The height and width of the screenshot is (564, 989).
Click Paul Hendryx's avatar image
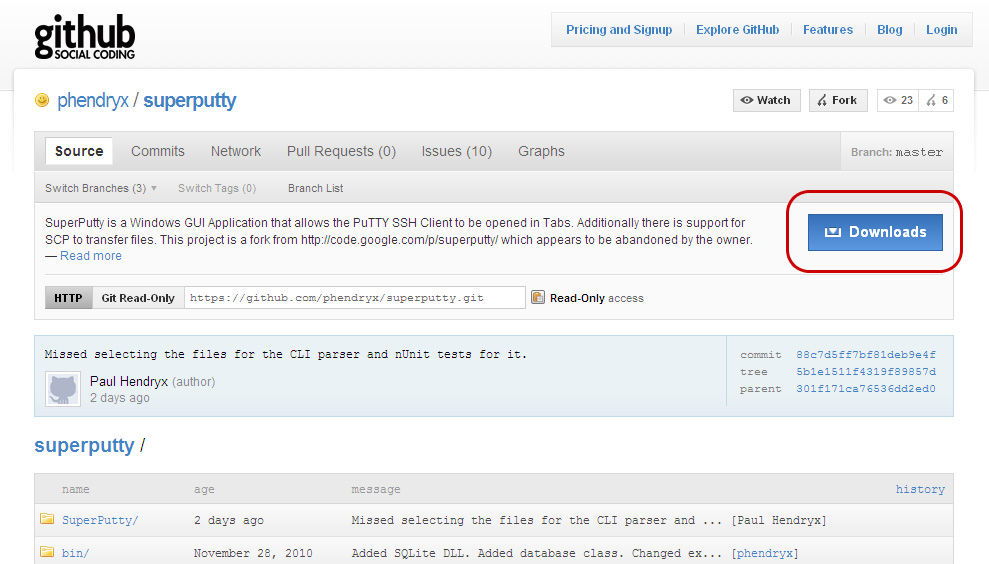(x=63, y=389)
